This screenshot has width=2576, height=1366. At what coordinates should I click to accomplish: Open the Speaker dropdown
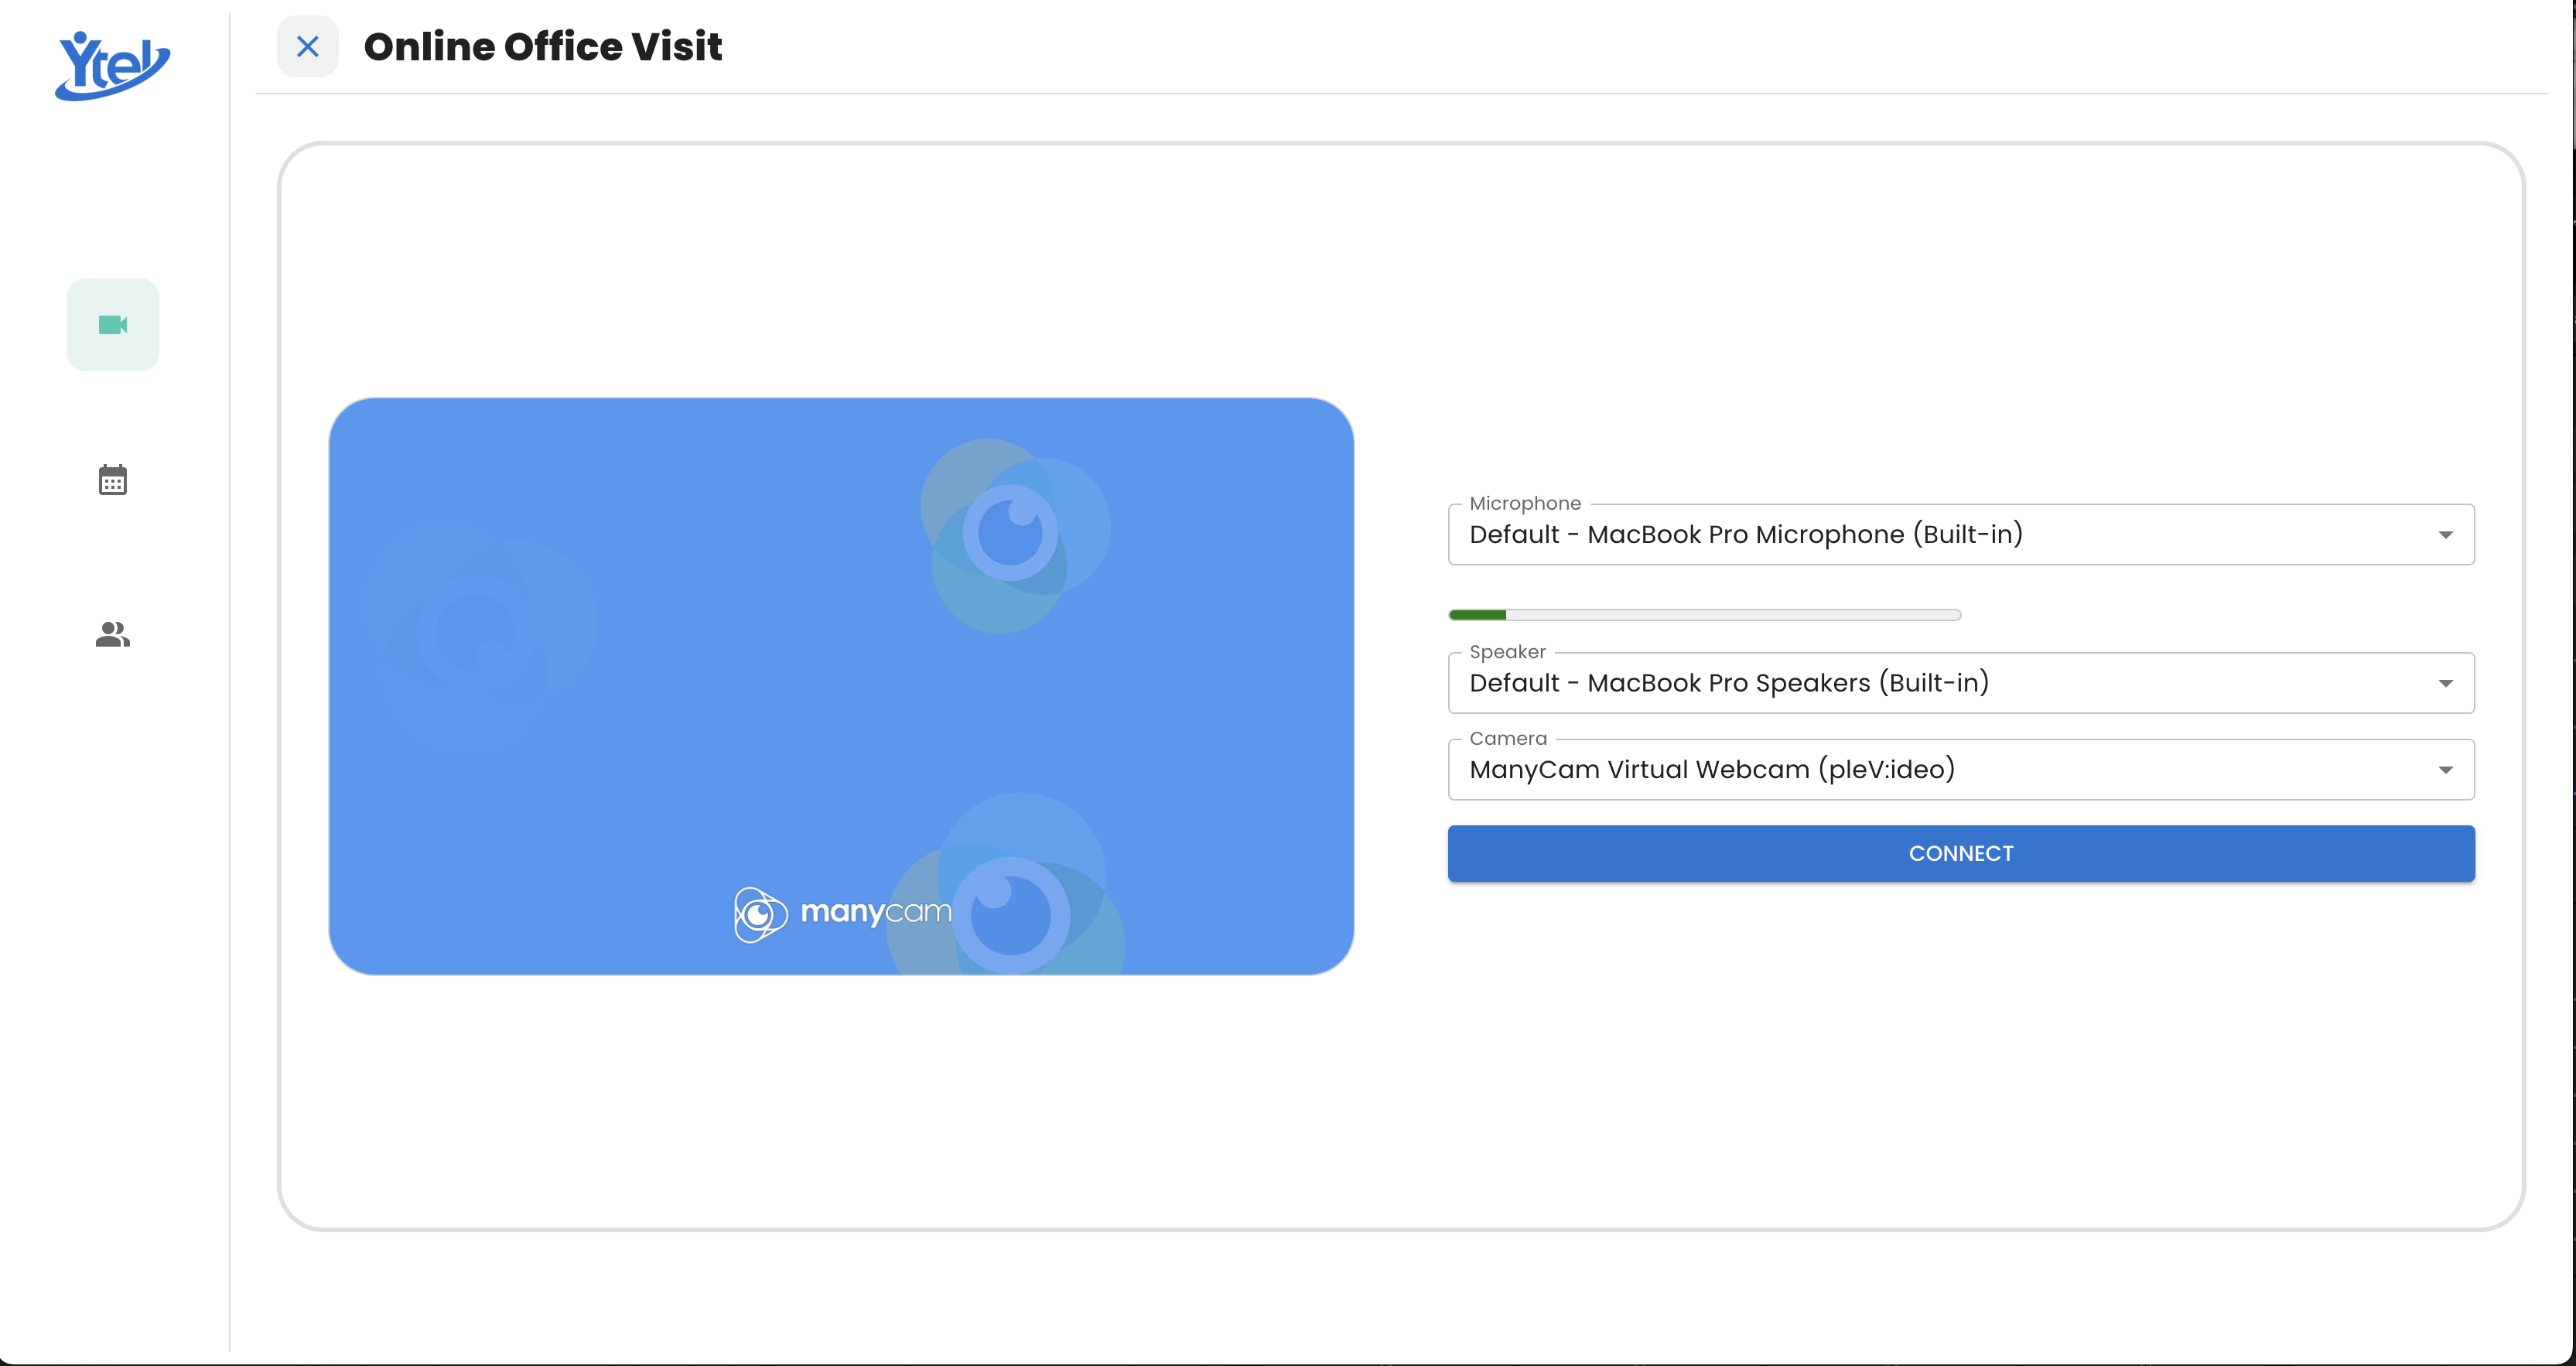1961,683
